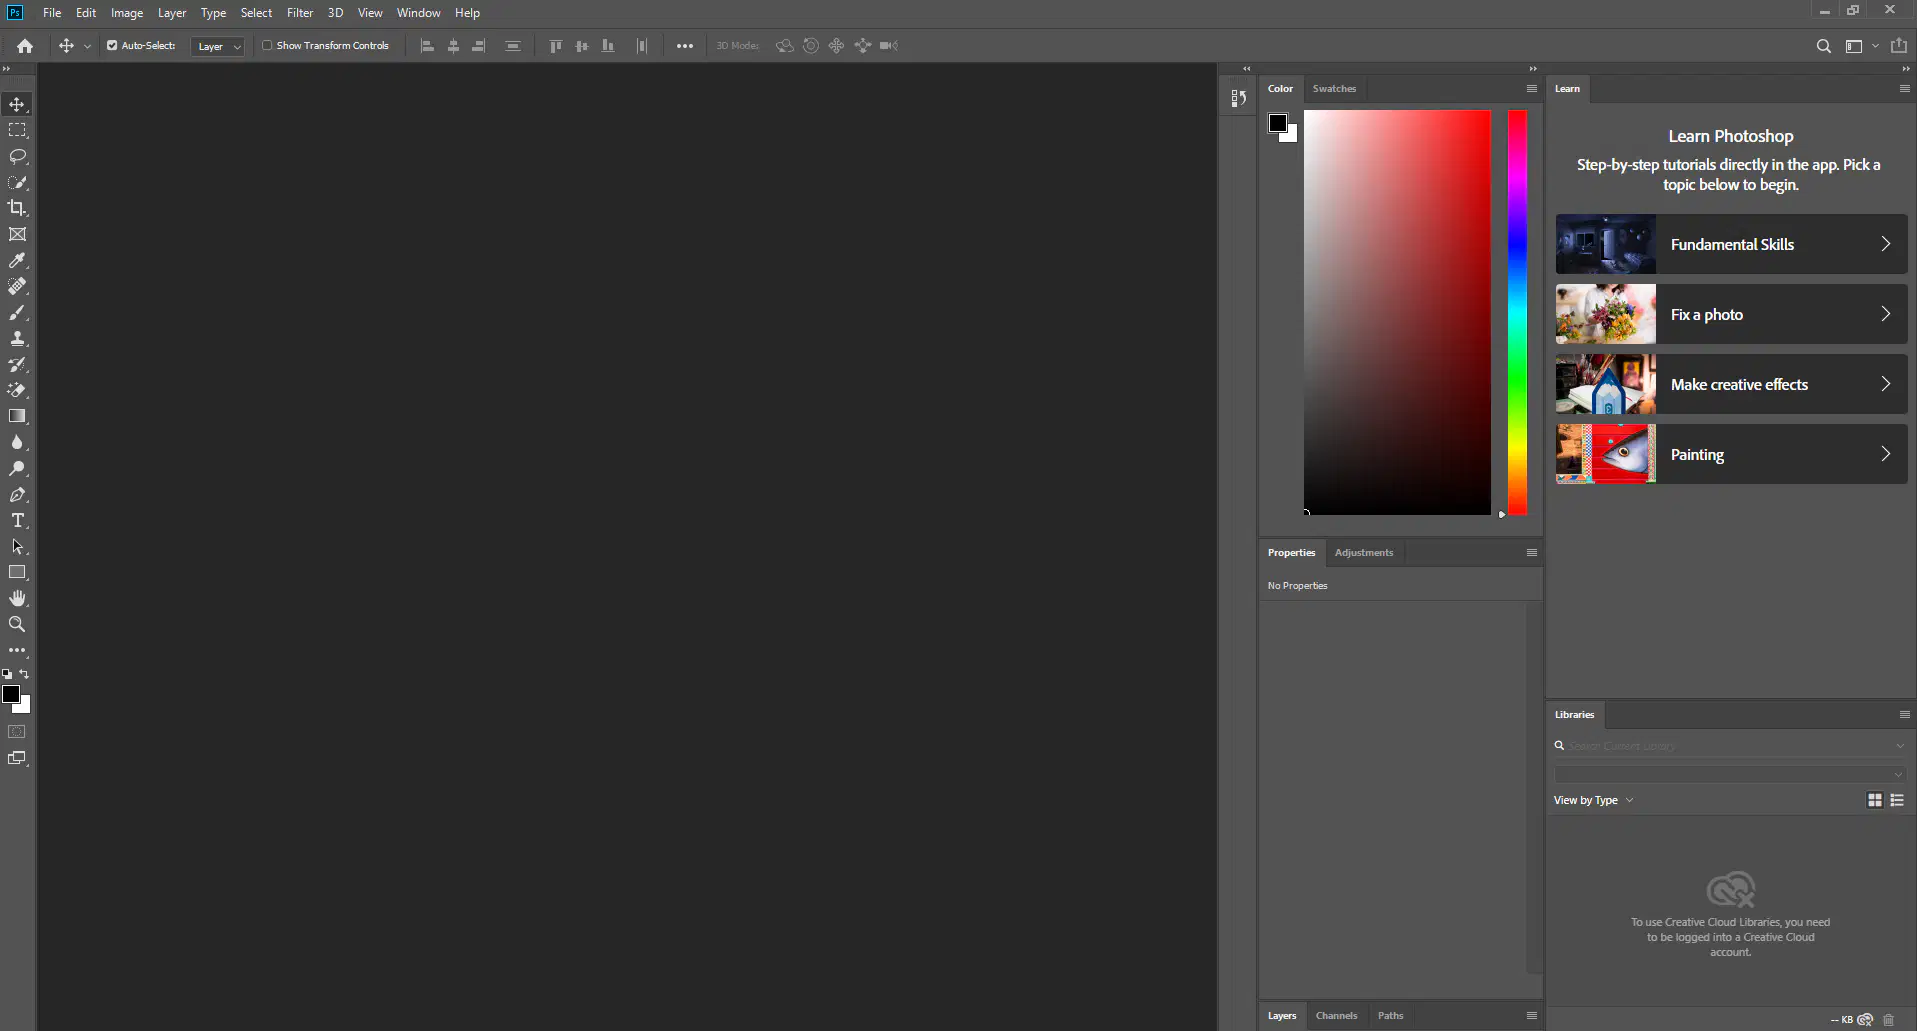This screenshot has height=1031, width=1917.
Task: Open the Libraries panel options menu
Action: click(x=1904, y=715)
